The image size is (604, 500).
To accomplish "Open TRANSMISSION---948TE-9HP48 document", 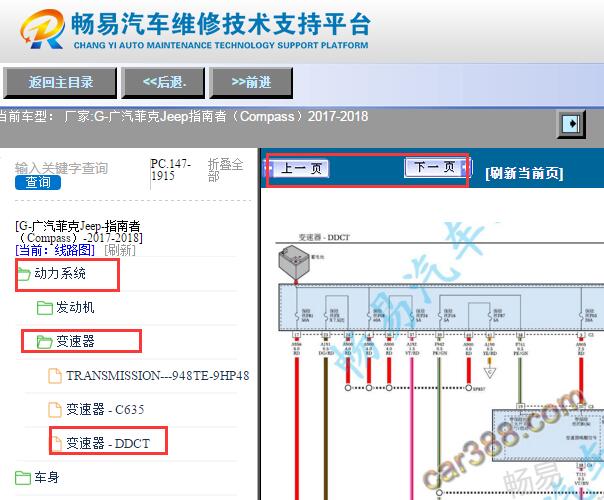I will 158,376.
